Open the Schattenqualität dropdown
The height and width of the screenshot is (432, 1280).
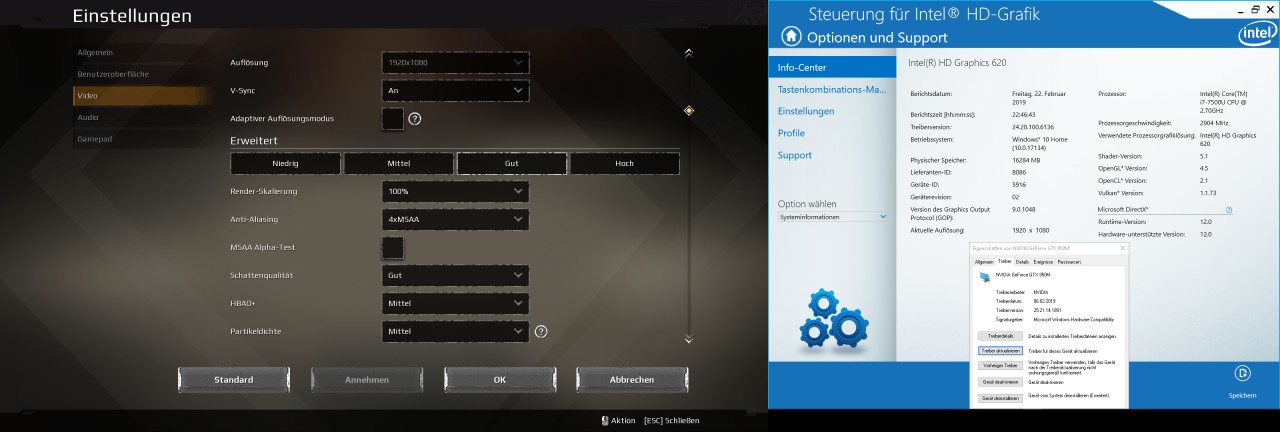455,275
